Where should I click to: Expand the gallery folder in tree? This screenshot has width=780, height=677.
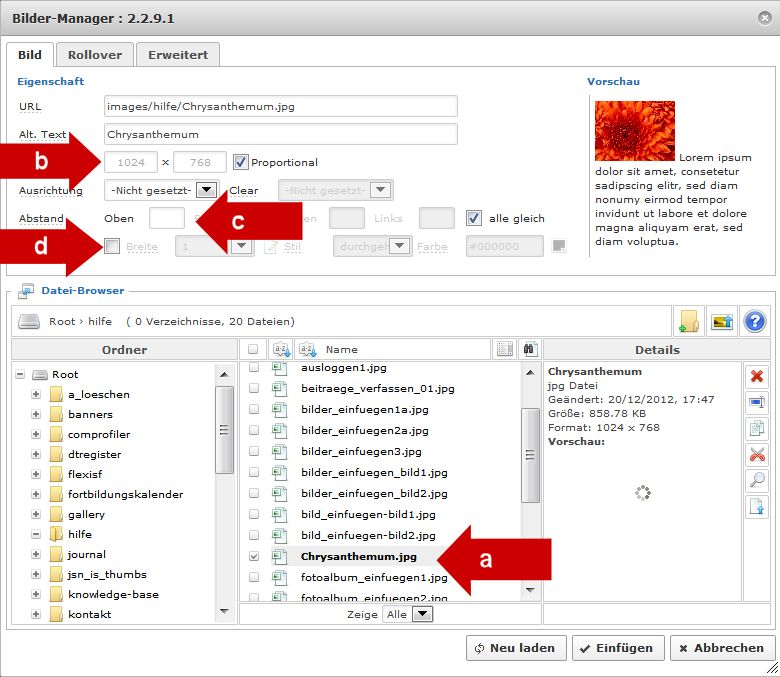37,514
